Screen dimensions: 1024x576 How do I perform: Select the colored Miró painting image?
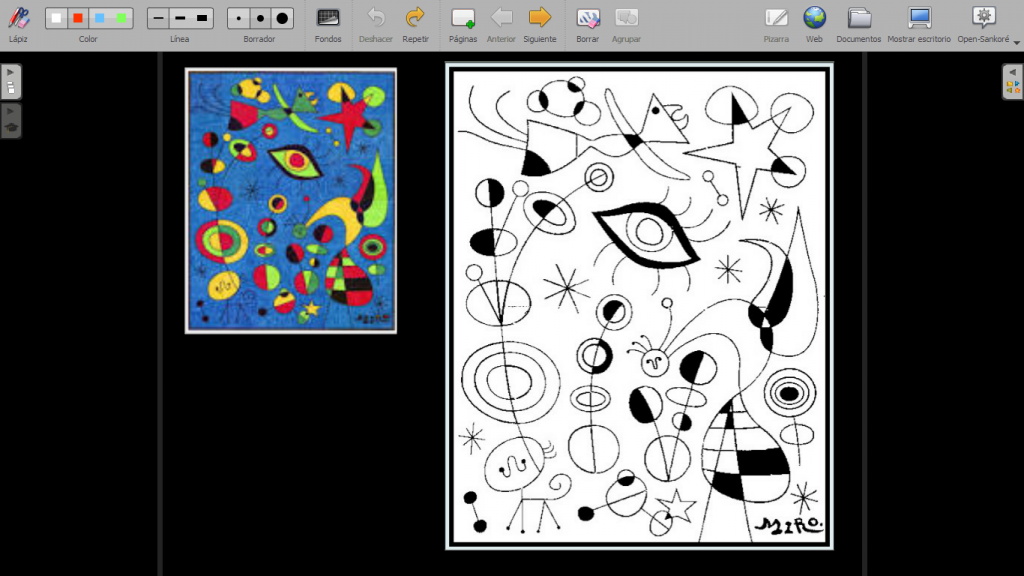coord(291,200)
